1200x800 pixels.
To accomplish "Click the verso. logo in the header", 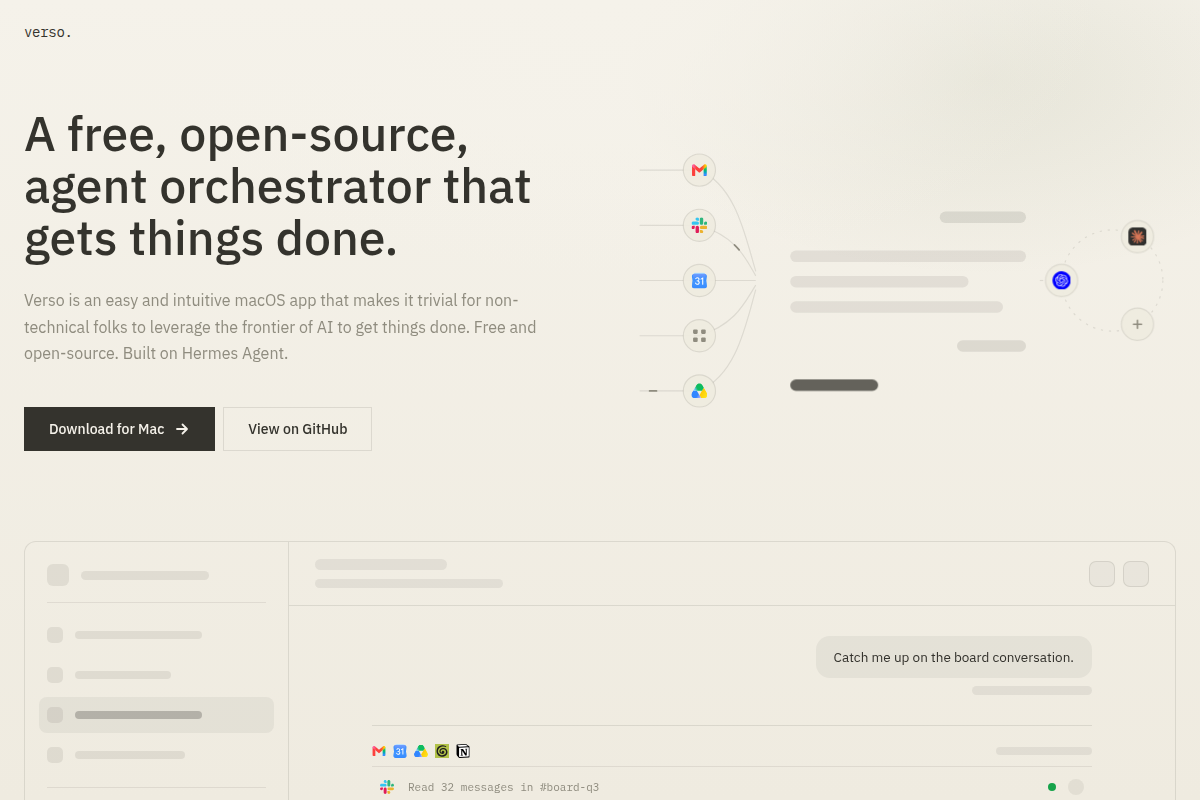I will pos(48,32).
